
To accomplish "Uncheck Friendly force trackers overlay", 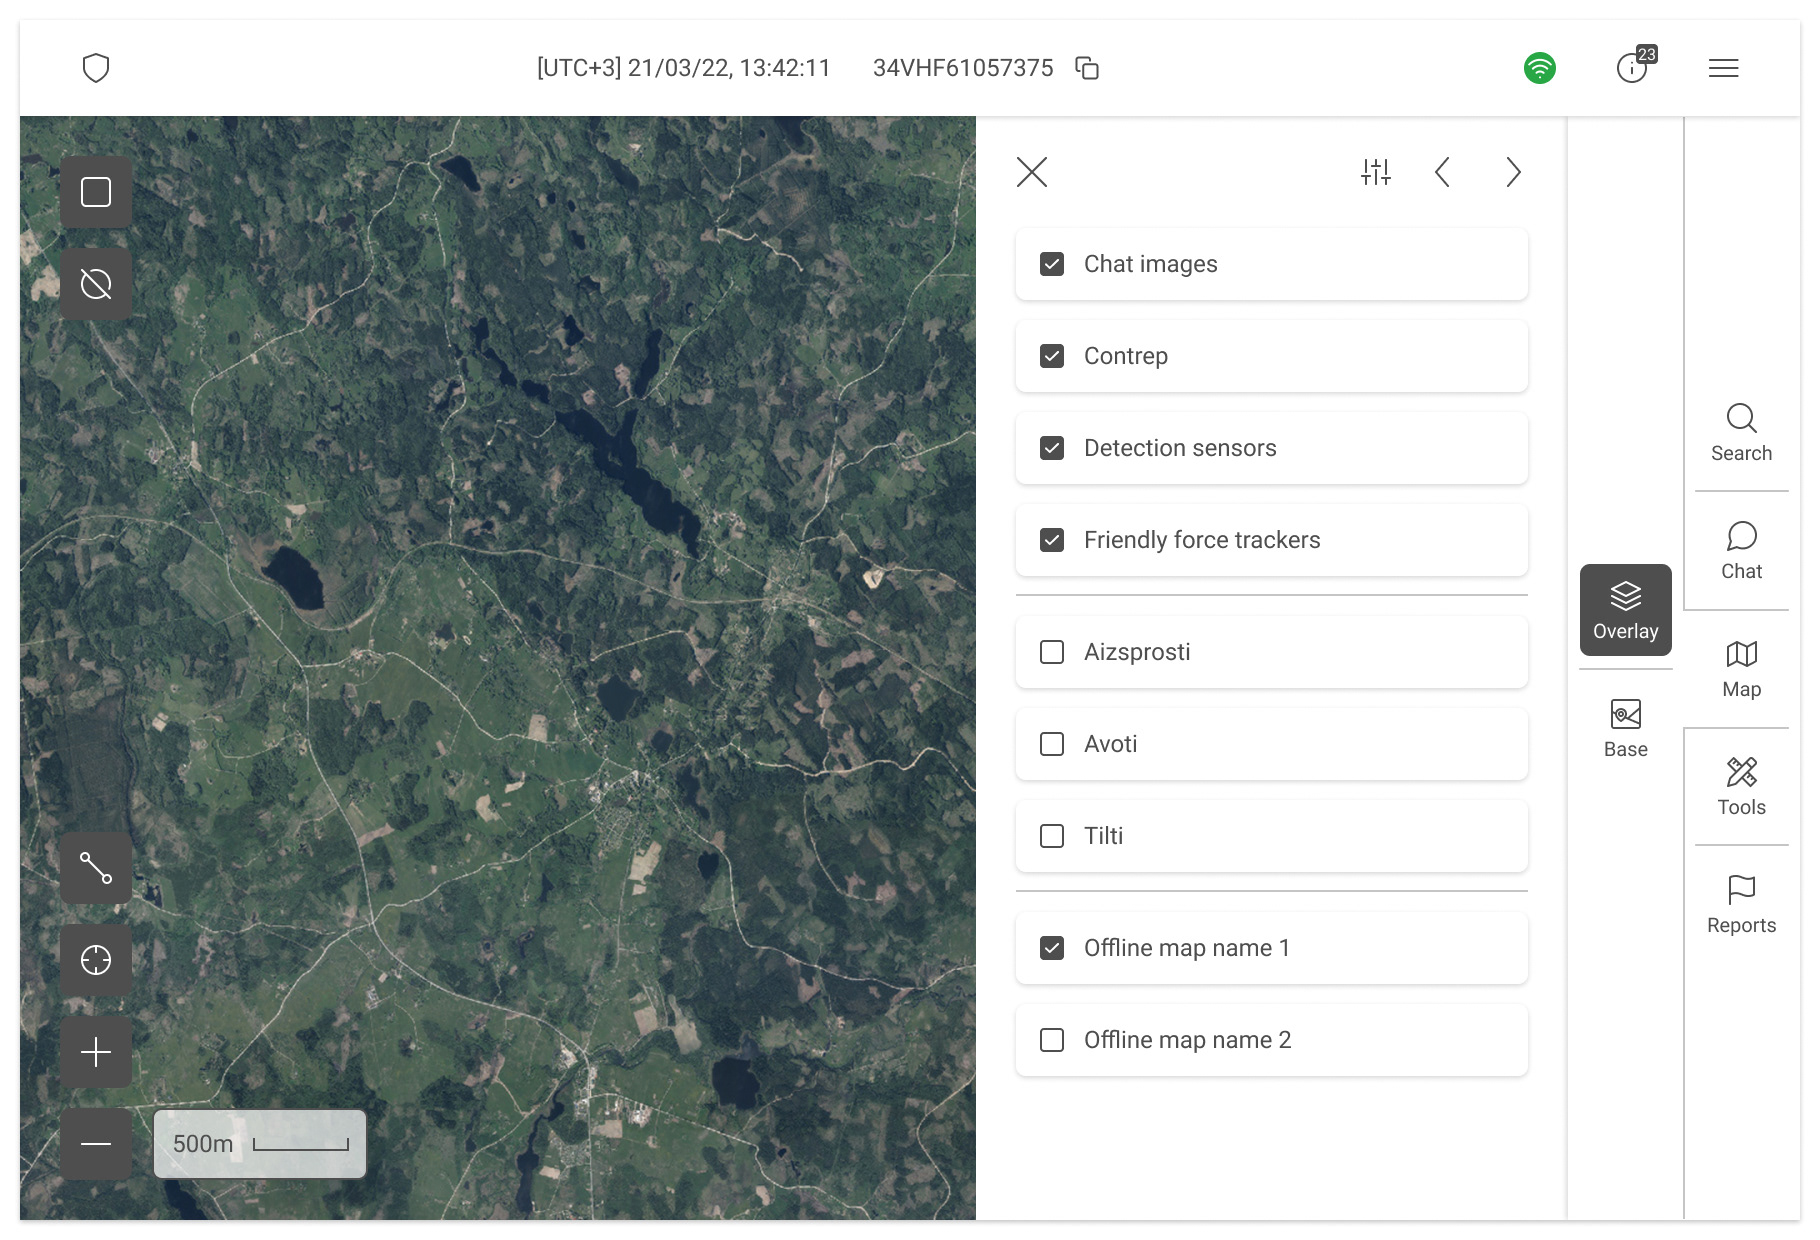I will [1052, 540].
